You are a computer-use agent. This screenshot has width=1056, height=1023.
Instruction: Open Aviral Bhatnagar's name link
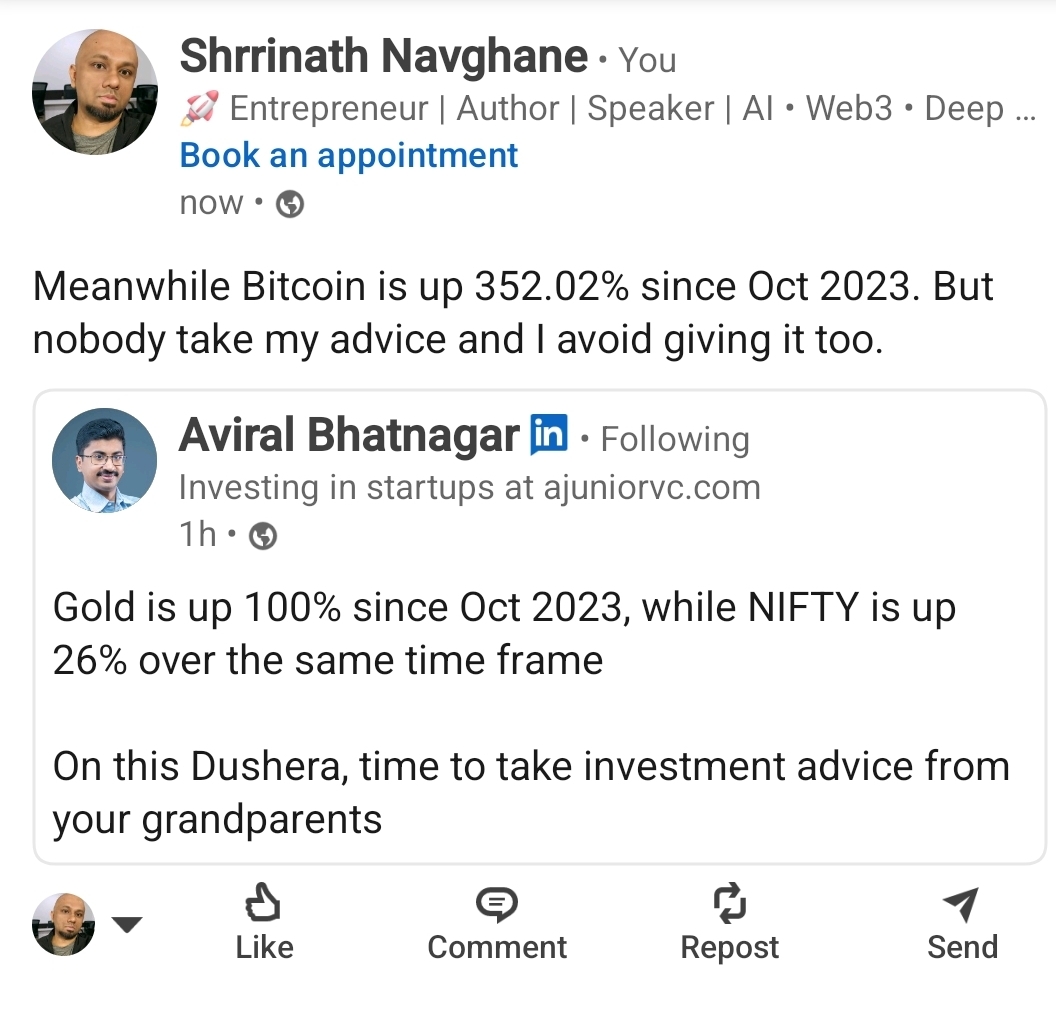[x=349, y=436]
